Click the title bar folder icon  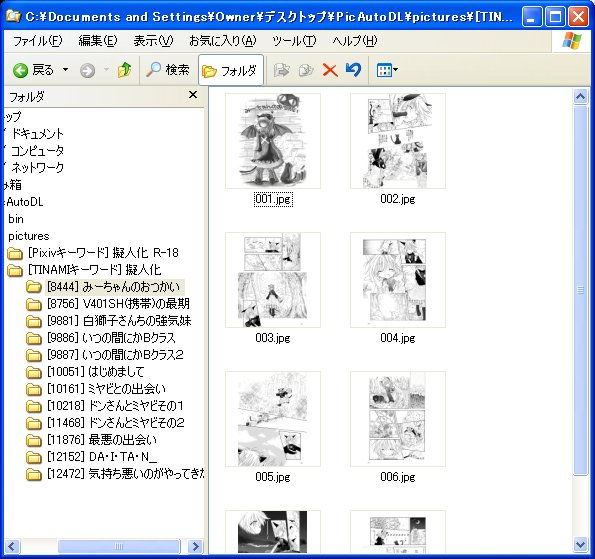(13, 16)
